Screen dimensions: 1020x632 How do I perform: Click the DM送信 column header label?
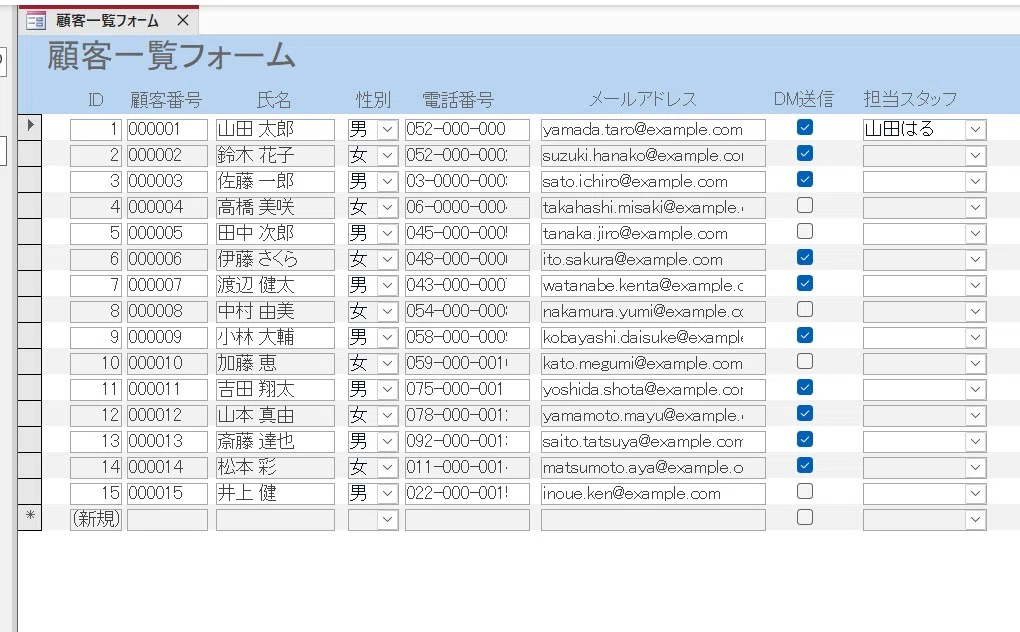803,99
